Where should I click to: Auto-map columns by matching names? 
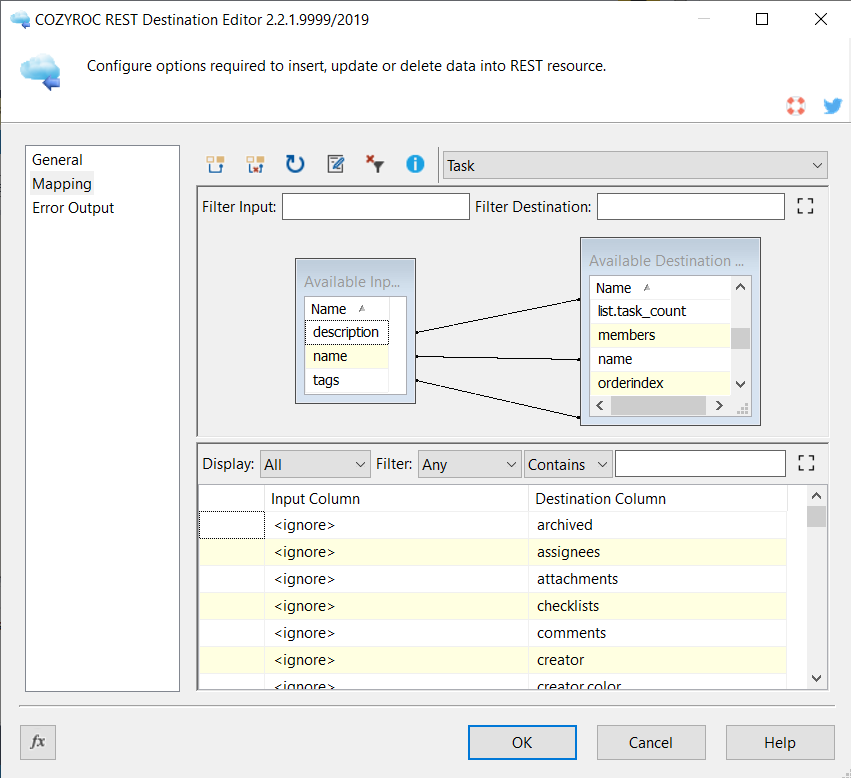pos(215,163)
